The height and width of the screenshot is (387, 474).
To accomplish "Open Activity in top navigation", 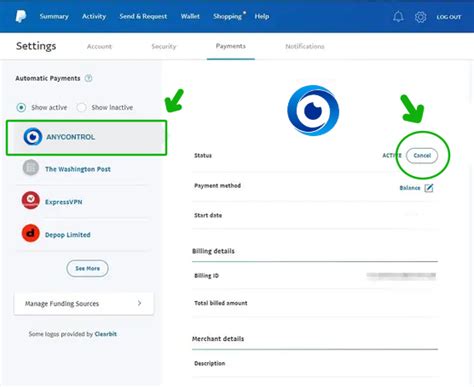I will 94,16.
